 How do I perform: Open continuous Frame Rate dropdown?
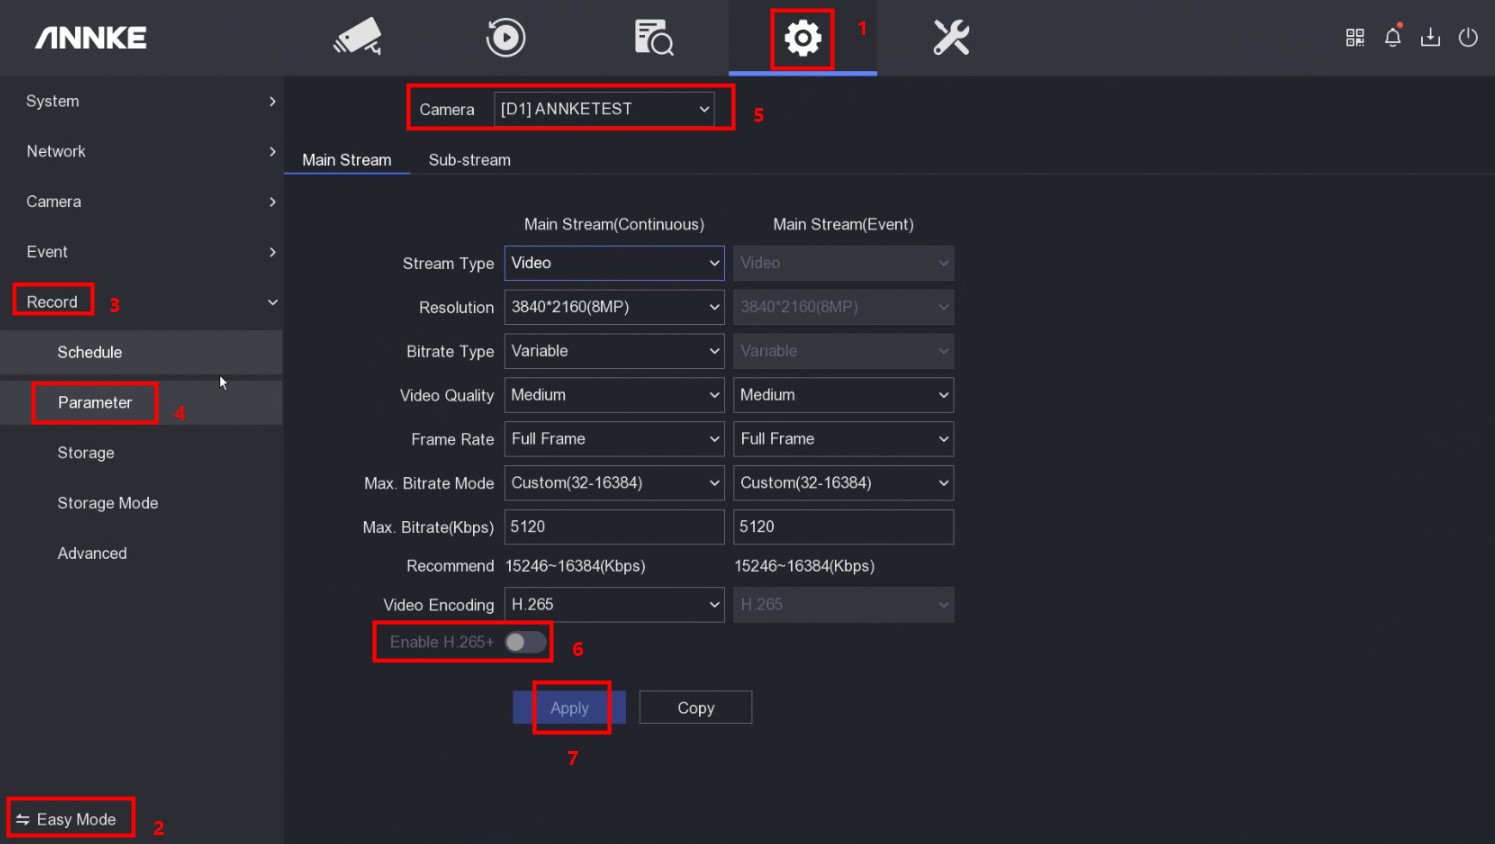tap(614, 439)
